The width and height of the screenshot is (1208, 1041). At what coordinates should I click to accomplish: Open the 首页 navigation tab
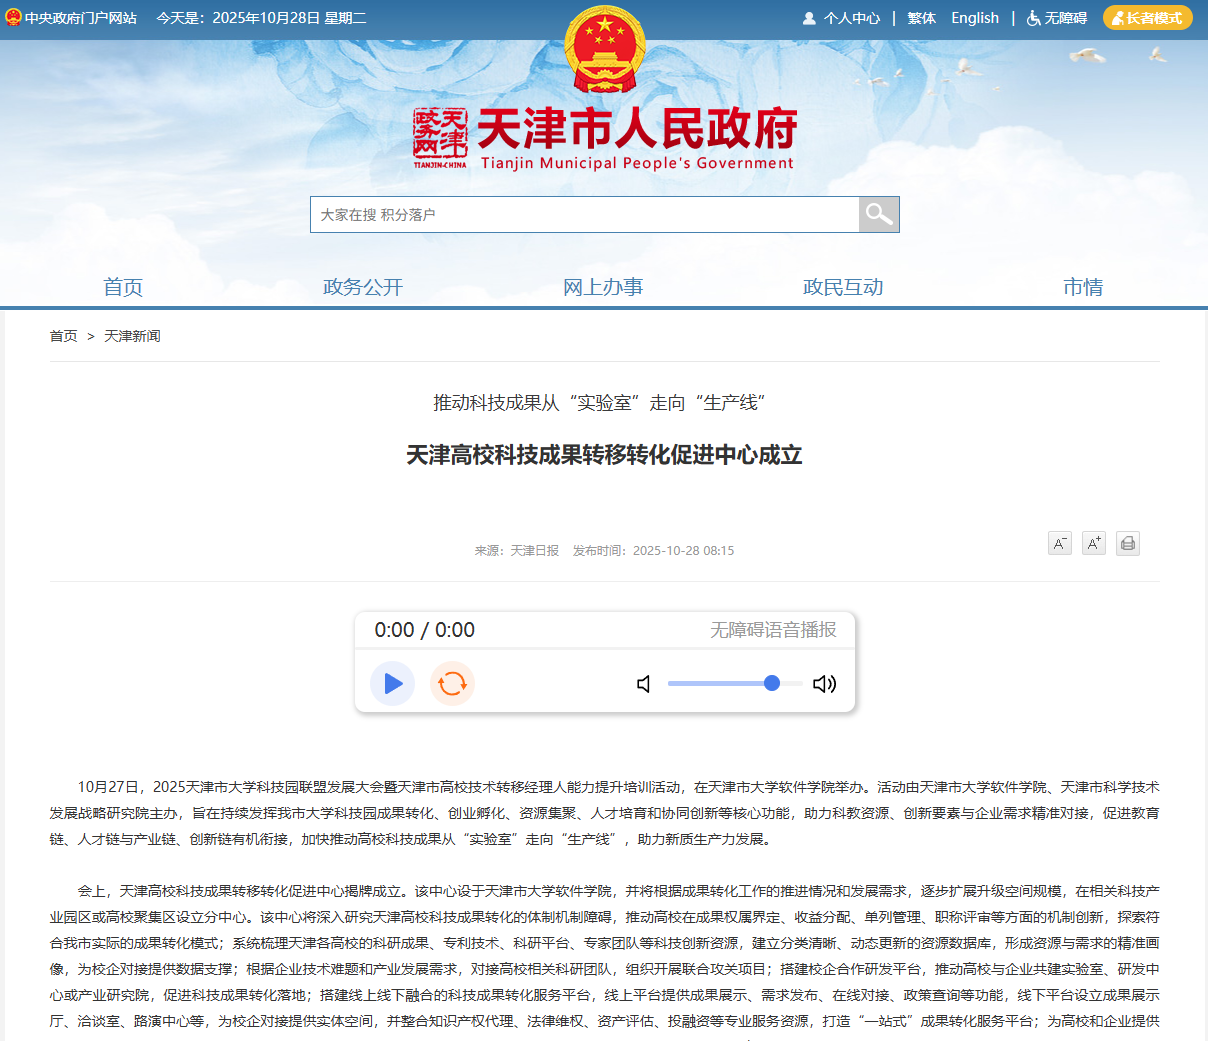tap(123, 287)
